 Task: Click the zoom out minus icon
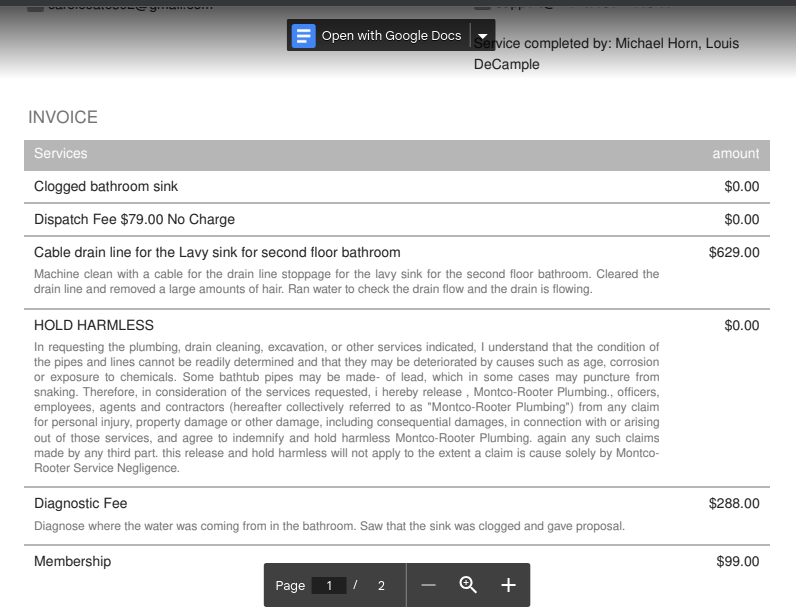click(428, 585)
